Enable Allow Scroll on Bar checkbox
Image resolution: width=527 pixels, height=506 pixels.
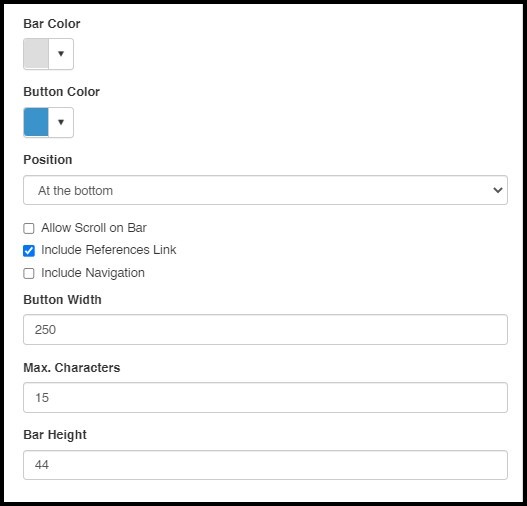tap(29, 228)
